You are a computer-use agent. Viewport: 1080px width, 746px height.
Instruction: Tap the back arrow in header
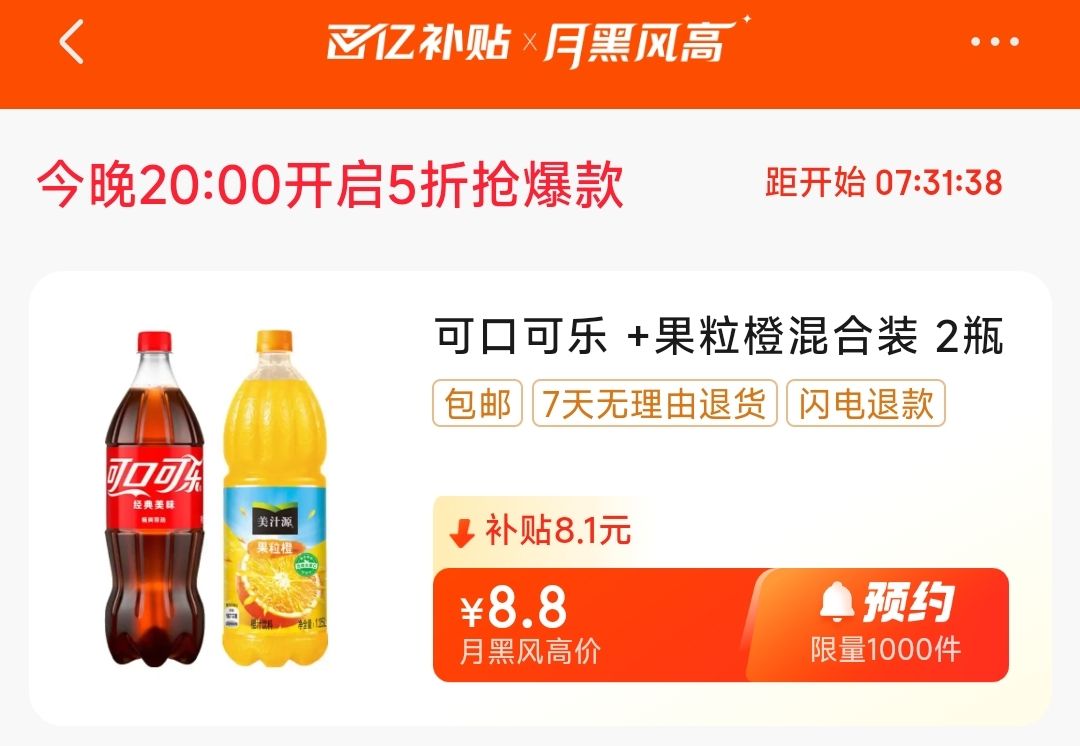tap(71, 42)
